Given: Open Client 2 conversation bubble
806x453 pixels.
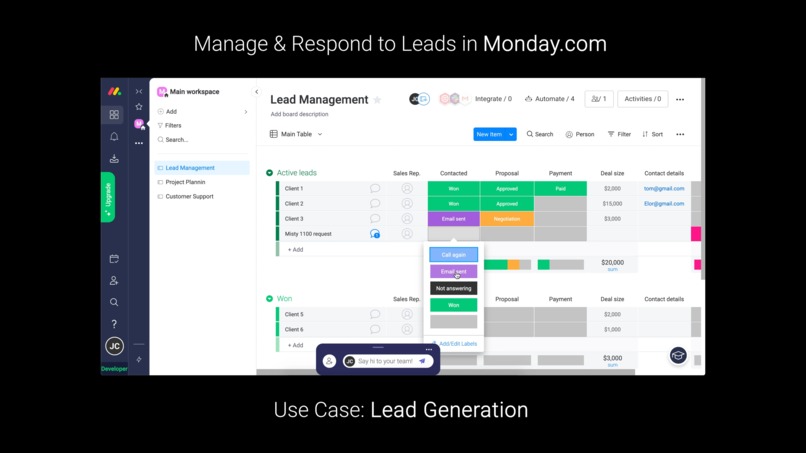Looking at the screenshot, I should [x=375, y=204].
